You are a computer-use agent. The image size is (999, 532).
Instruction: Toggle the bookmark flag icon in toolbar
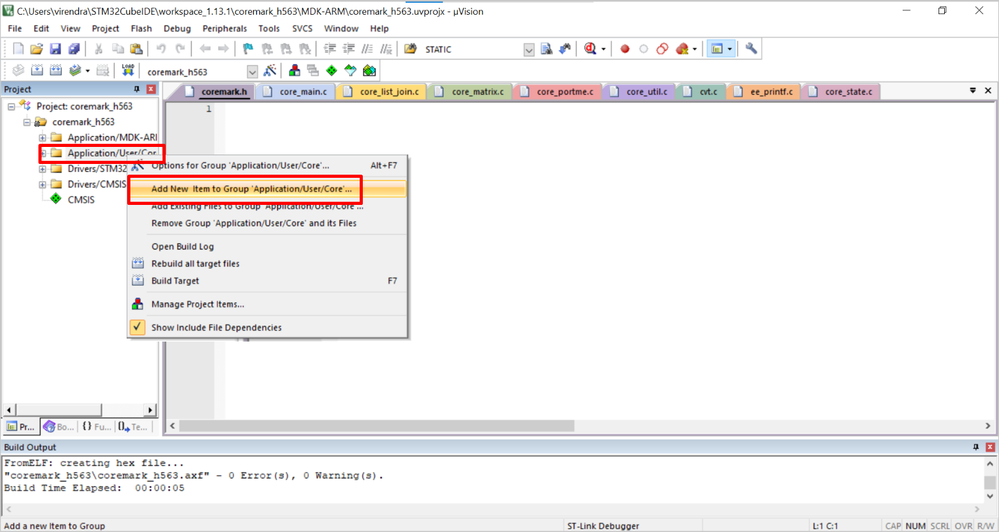(x=248, y=49)
